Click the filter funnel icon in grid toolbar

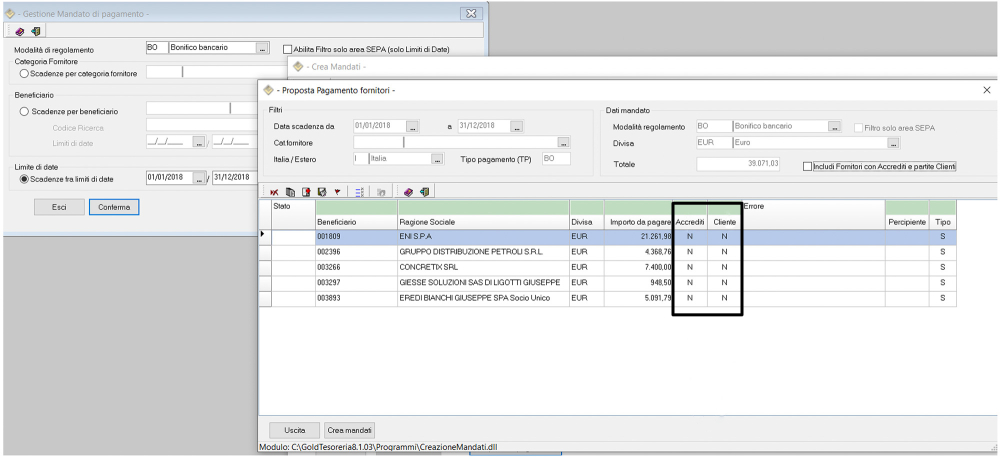pos(337,191)
